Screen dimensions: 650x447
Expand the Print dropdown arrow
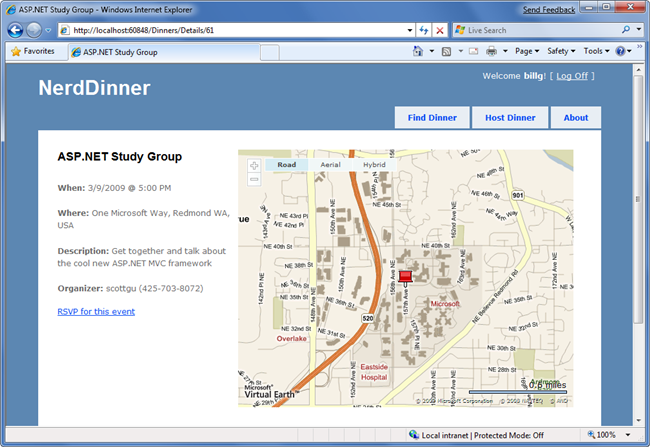pos(505,51)
